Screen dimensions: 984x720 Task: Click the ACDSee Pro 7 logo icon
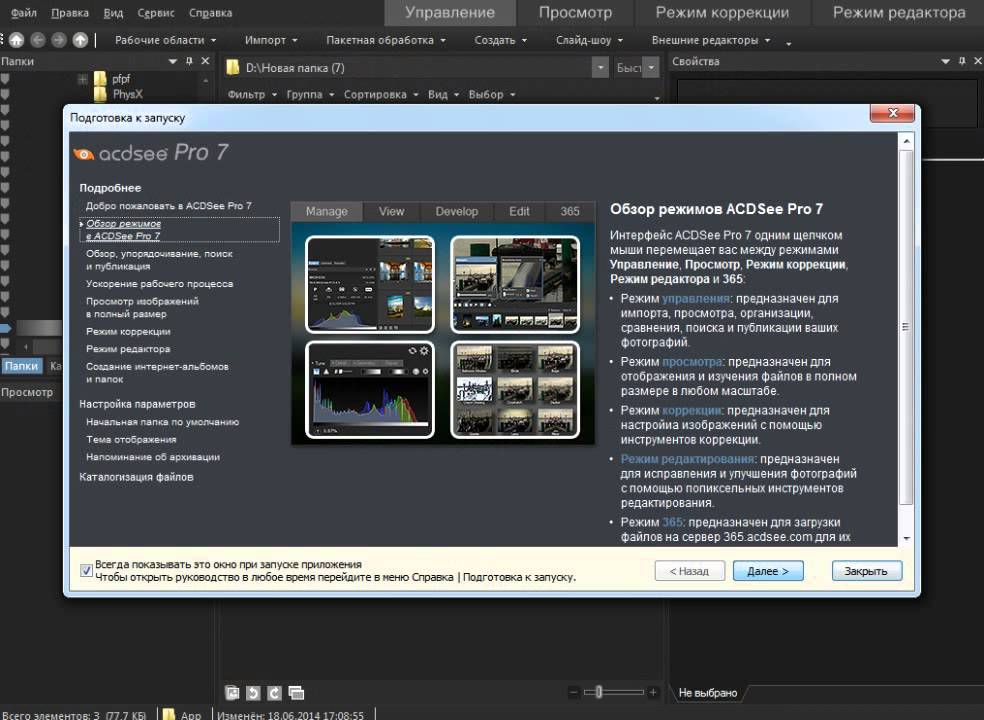point(83,154)
